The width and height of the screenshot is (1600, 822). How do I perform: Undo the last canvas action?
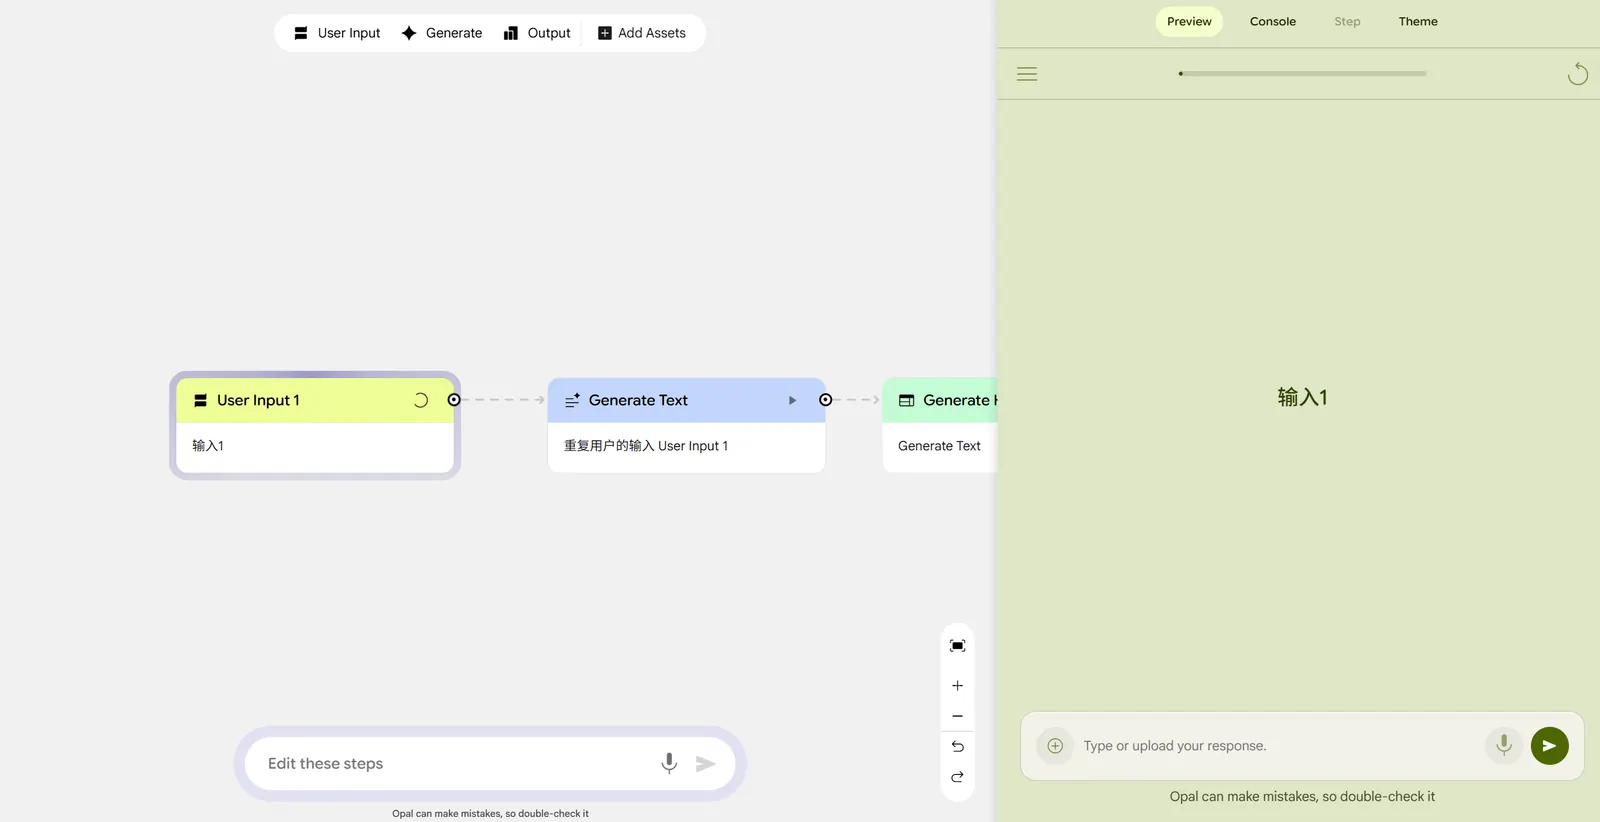957,747
